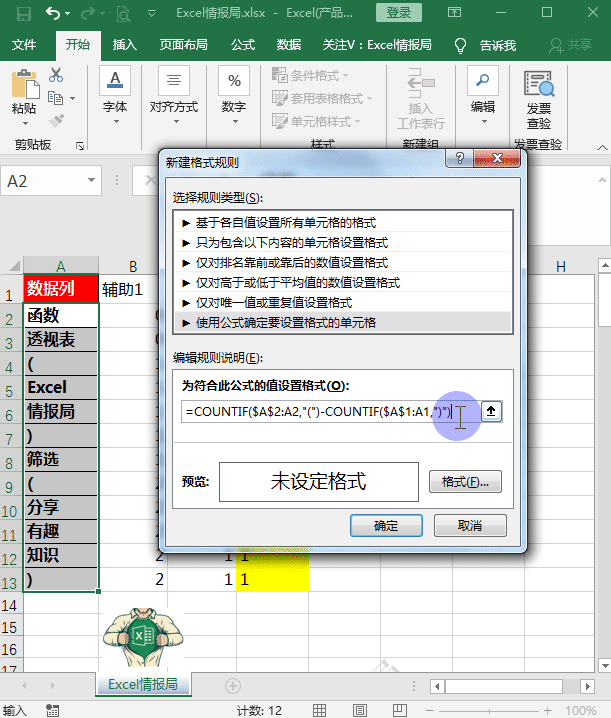Open the 文件 tab

24,45
